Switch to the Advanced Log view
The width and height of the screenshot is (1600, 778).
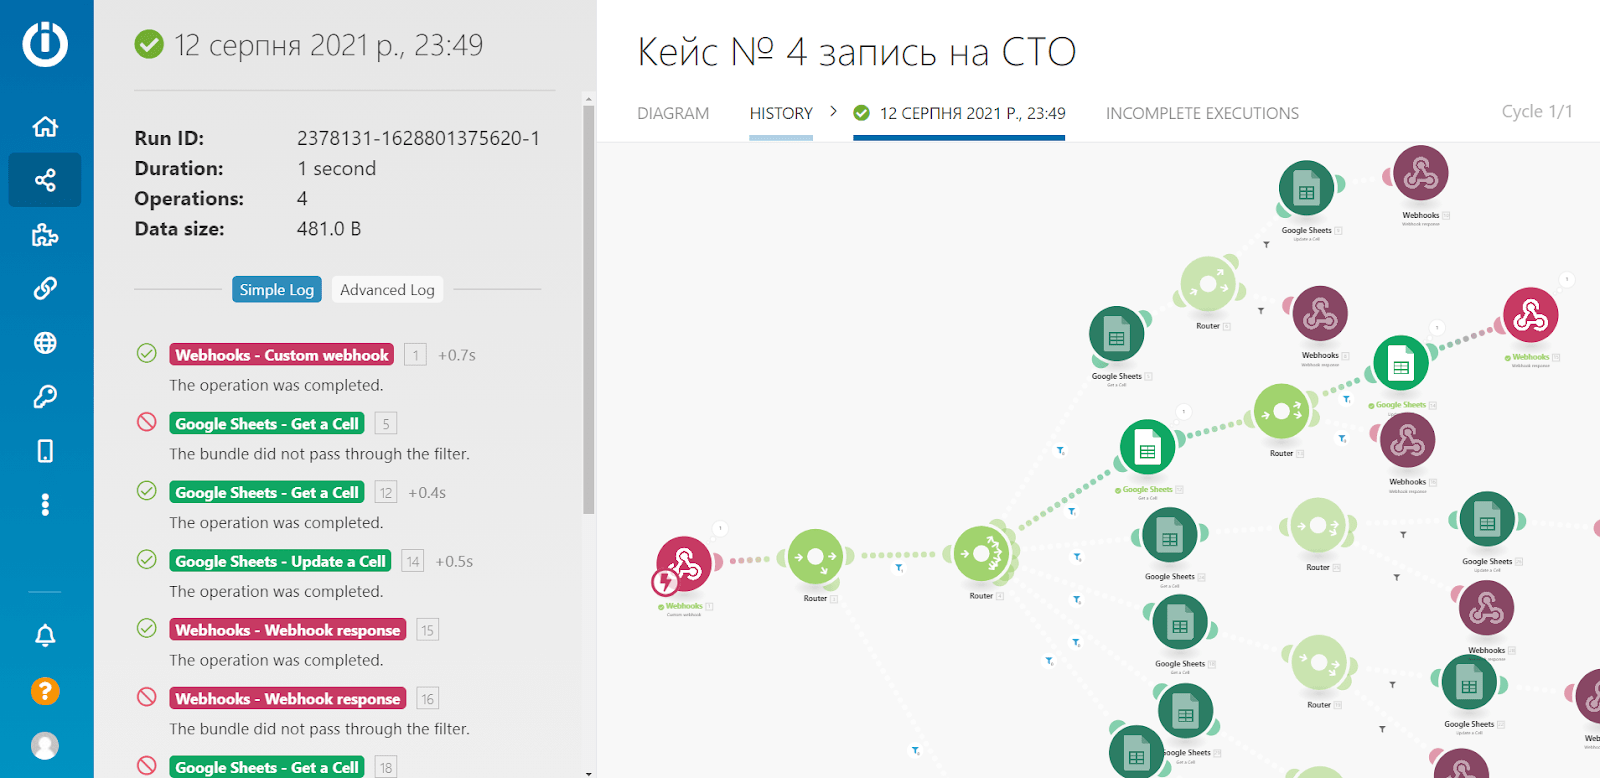click(x=387, y=289)
